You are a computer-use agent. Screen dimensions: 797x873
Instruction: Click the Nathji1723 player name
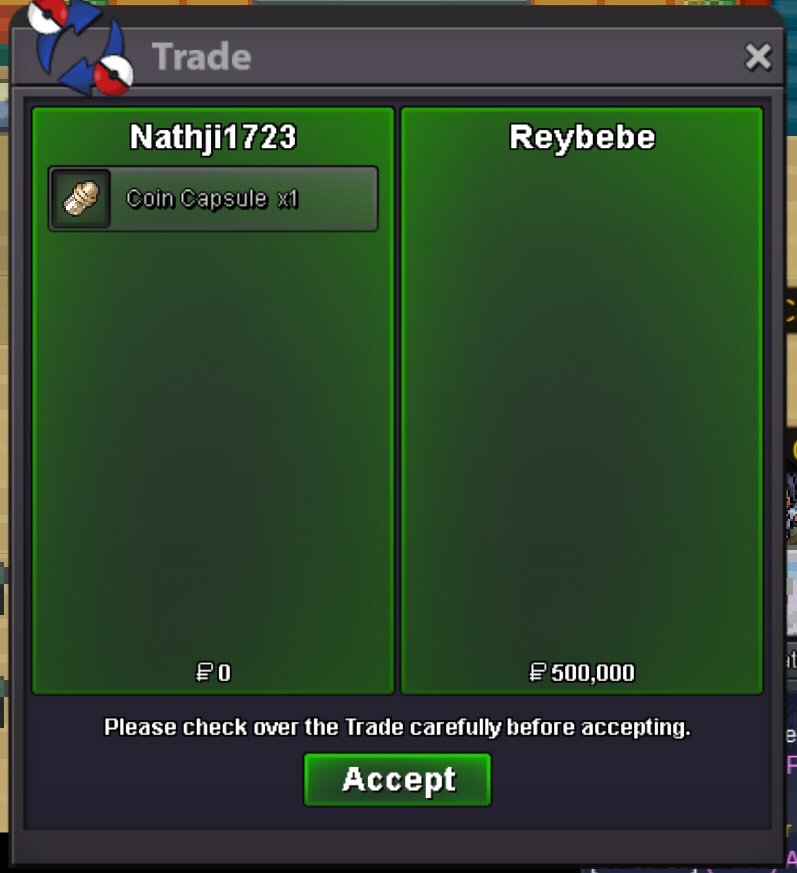(x=213, y=138)
